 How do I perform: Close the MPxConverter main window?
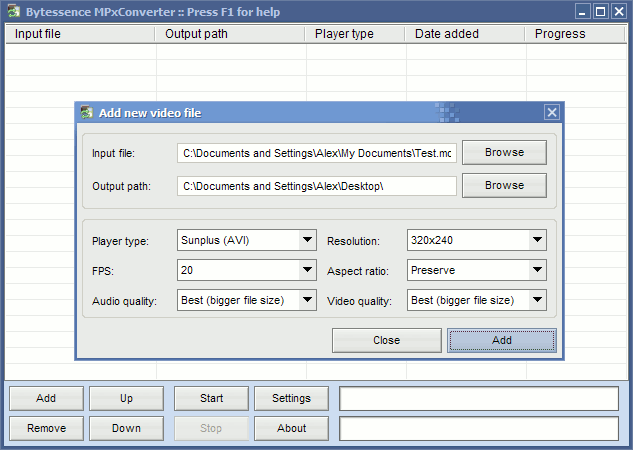pos(618,11)
